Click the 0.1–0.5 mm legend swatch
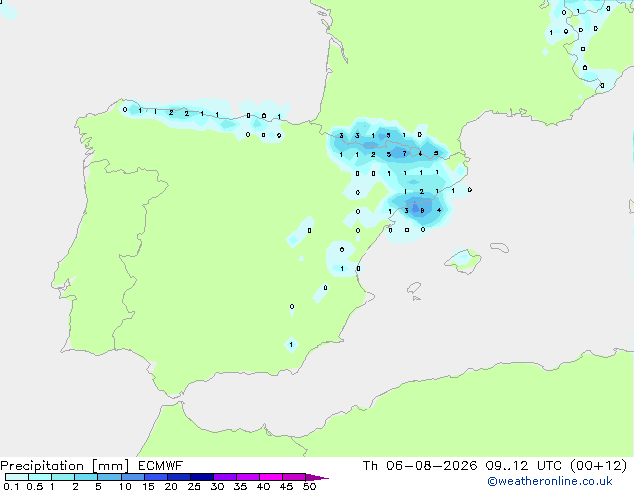634x490 pixels. coord(17,477)
